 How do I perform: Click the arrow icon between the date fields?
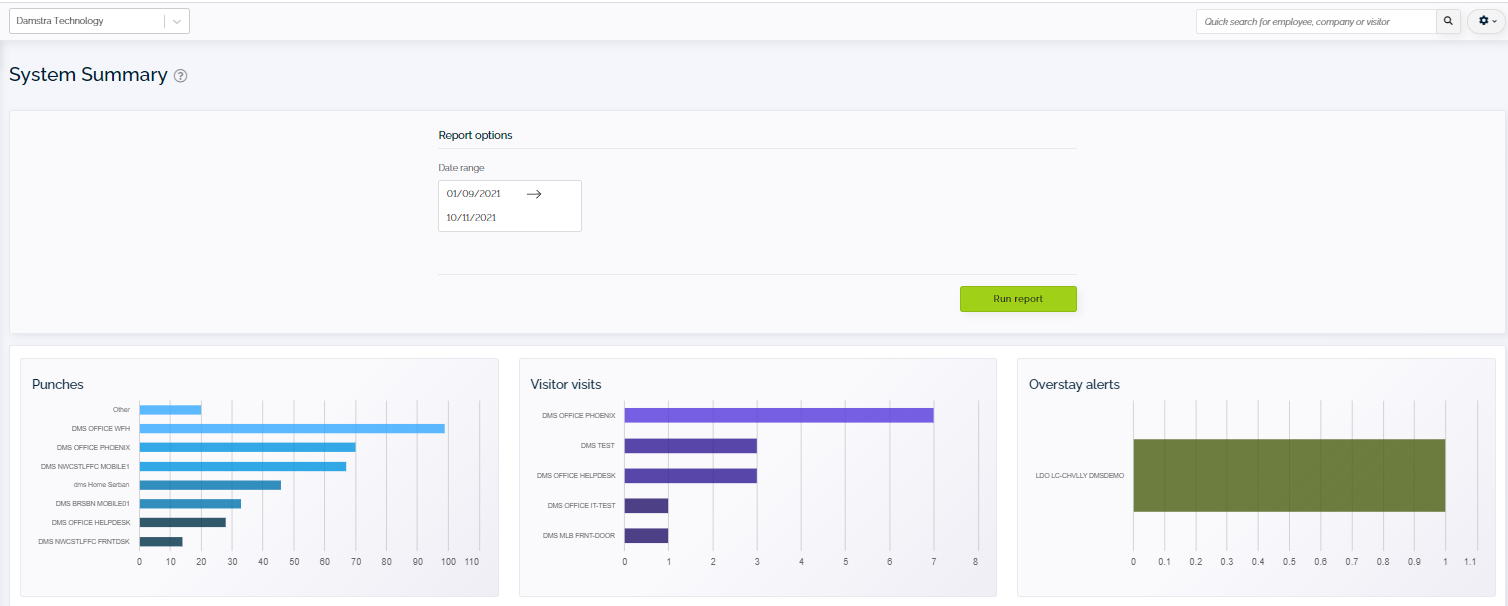[x=534, y=194]
